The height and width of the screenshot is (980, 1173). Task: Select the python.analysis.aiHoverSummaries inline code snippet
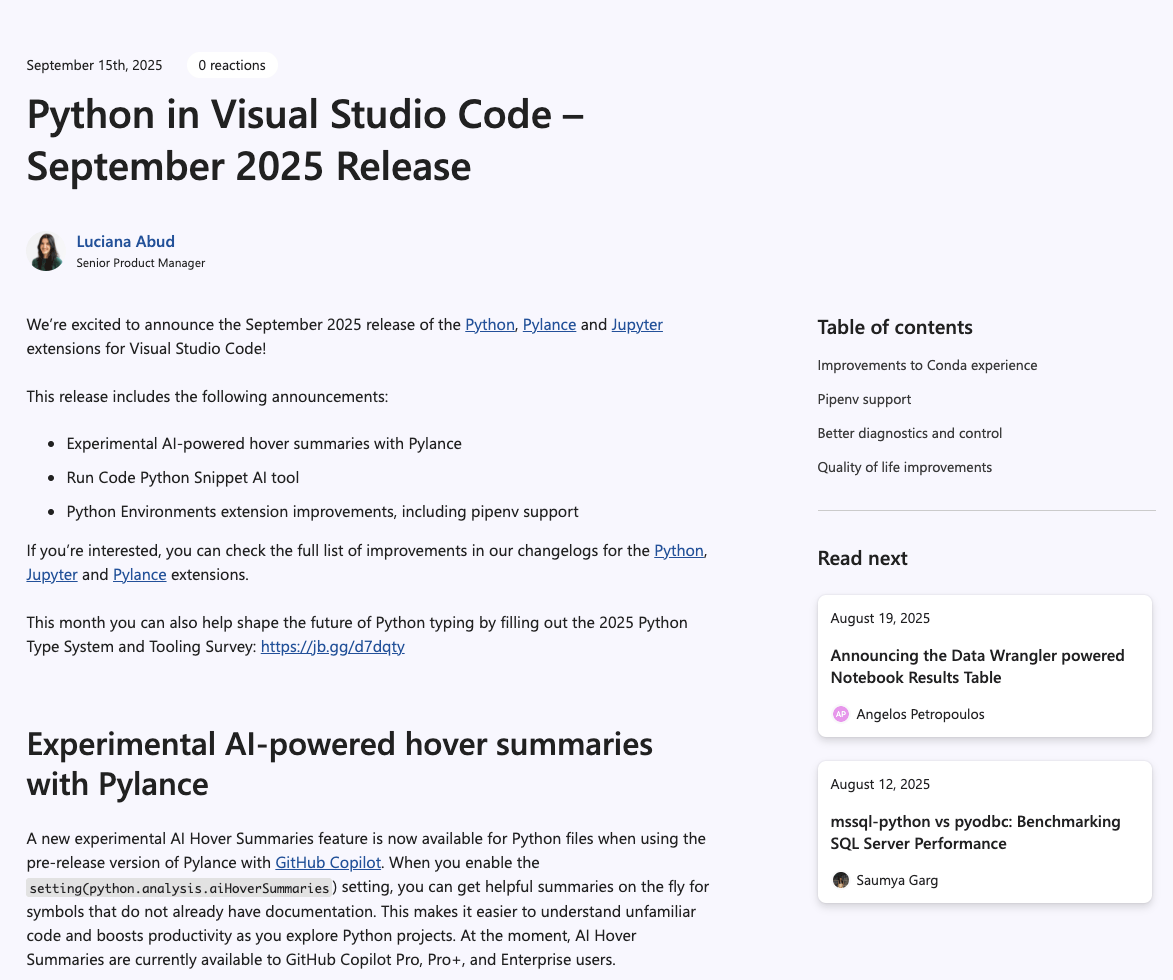coord(180,887)
